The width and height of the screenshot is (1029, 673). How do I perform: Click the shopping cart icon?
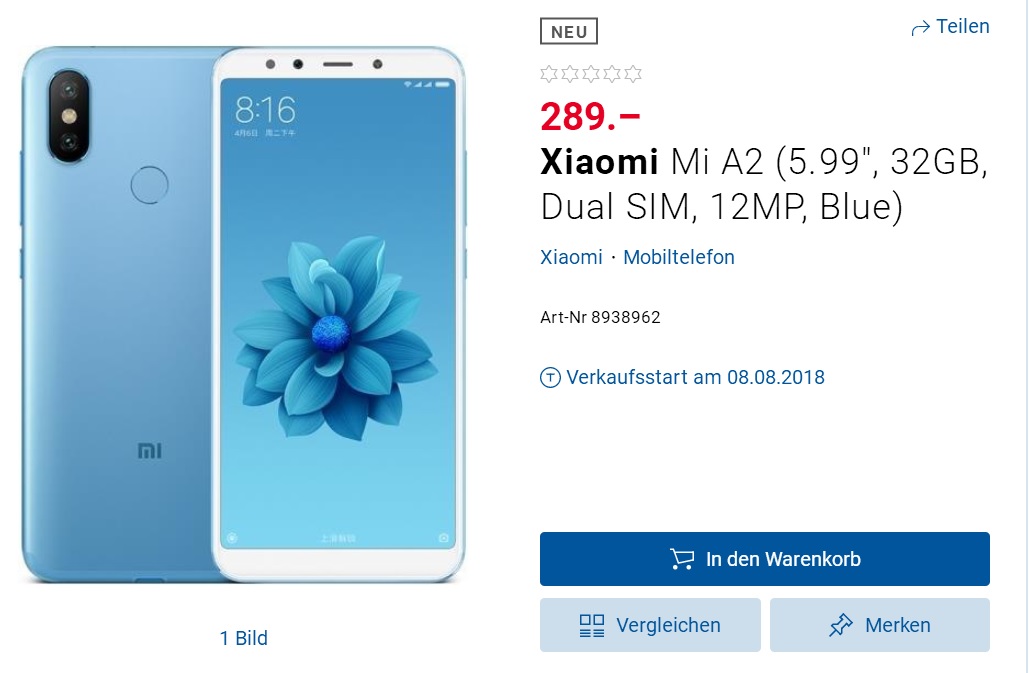[x=682, y=559]
